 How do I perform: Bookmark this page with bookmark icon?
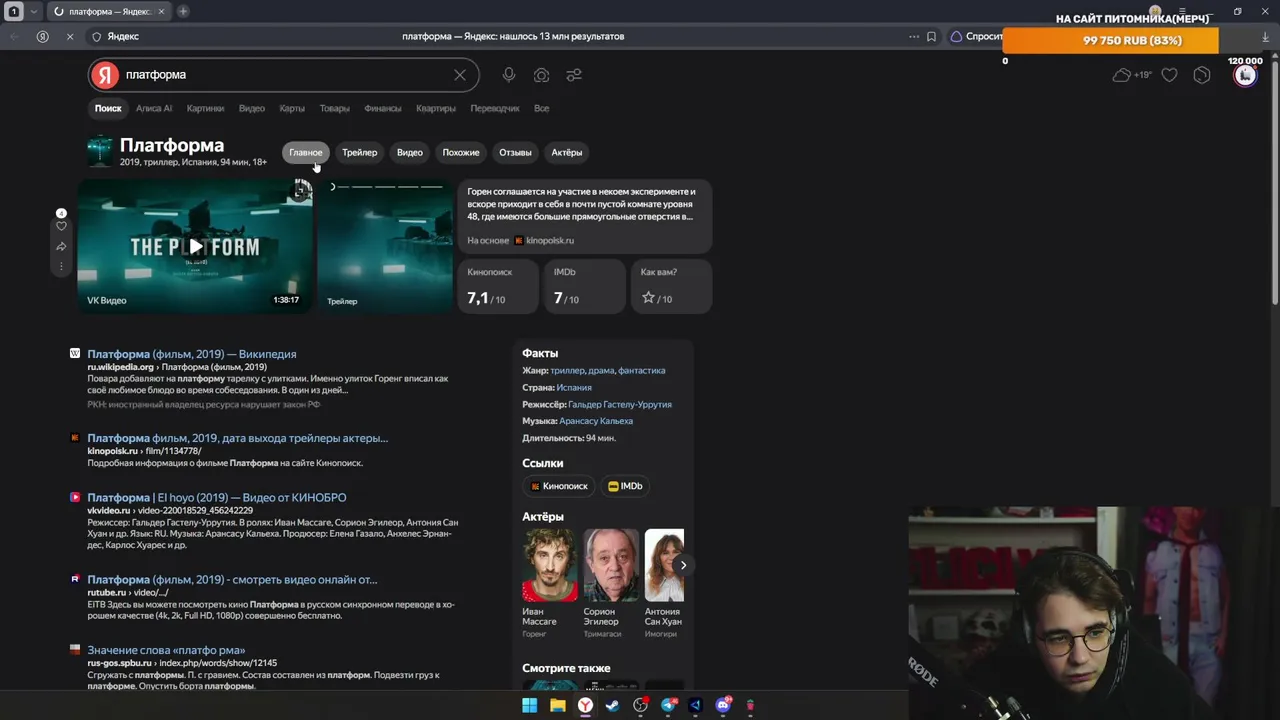click(x=931, y=36)
